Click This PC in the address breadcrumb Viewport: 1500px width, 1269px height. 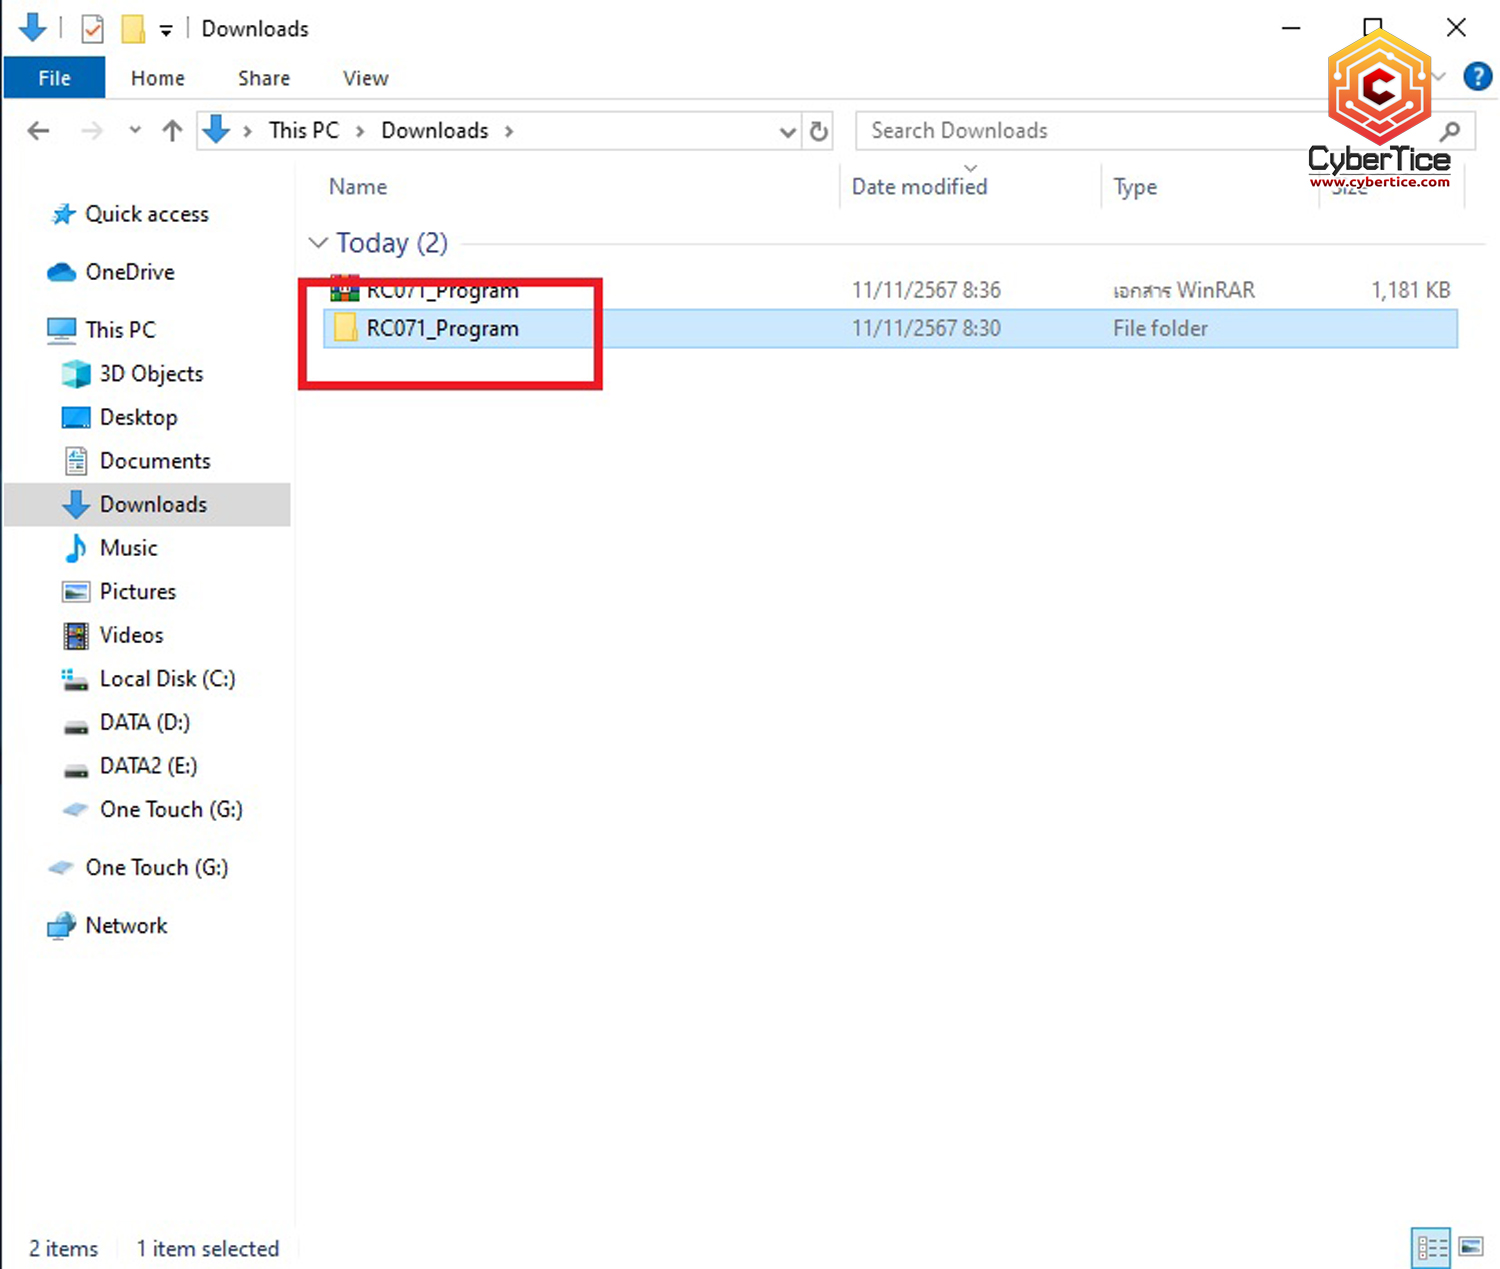303,131
